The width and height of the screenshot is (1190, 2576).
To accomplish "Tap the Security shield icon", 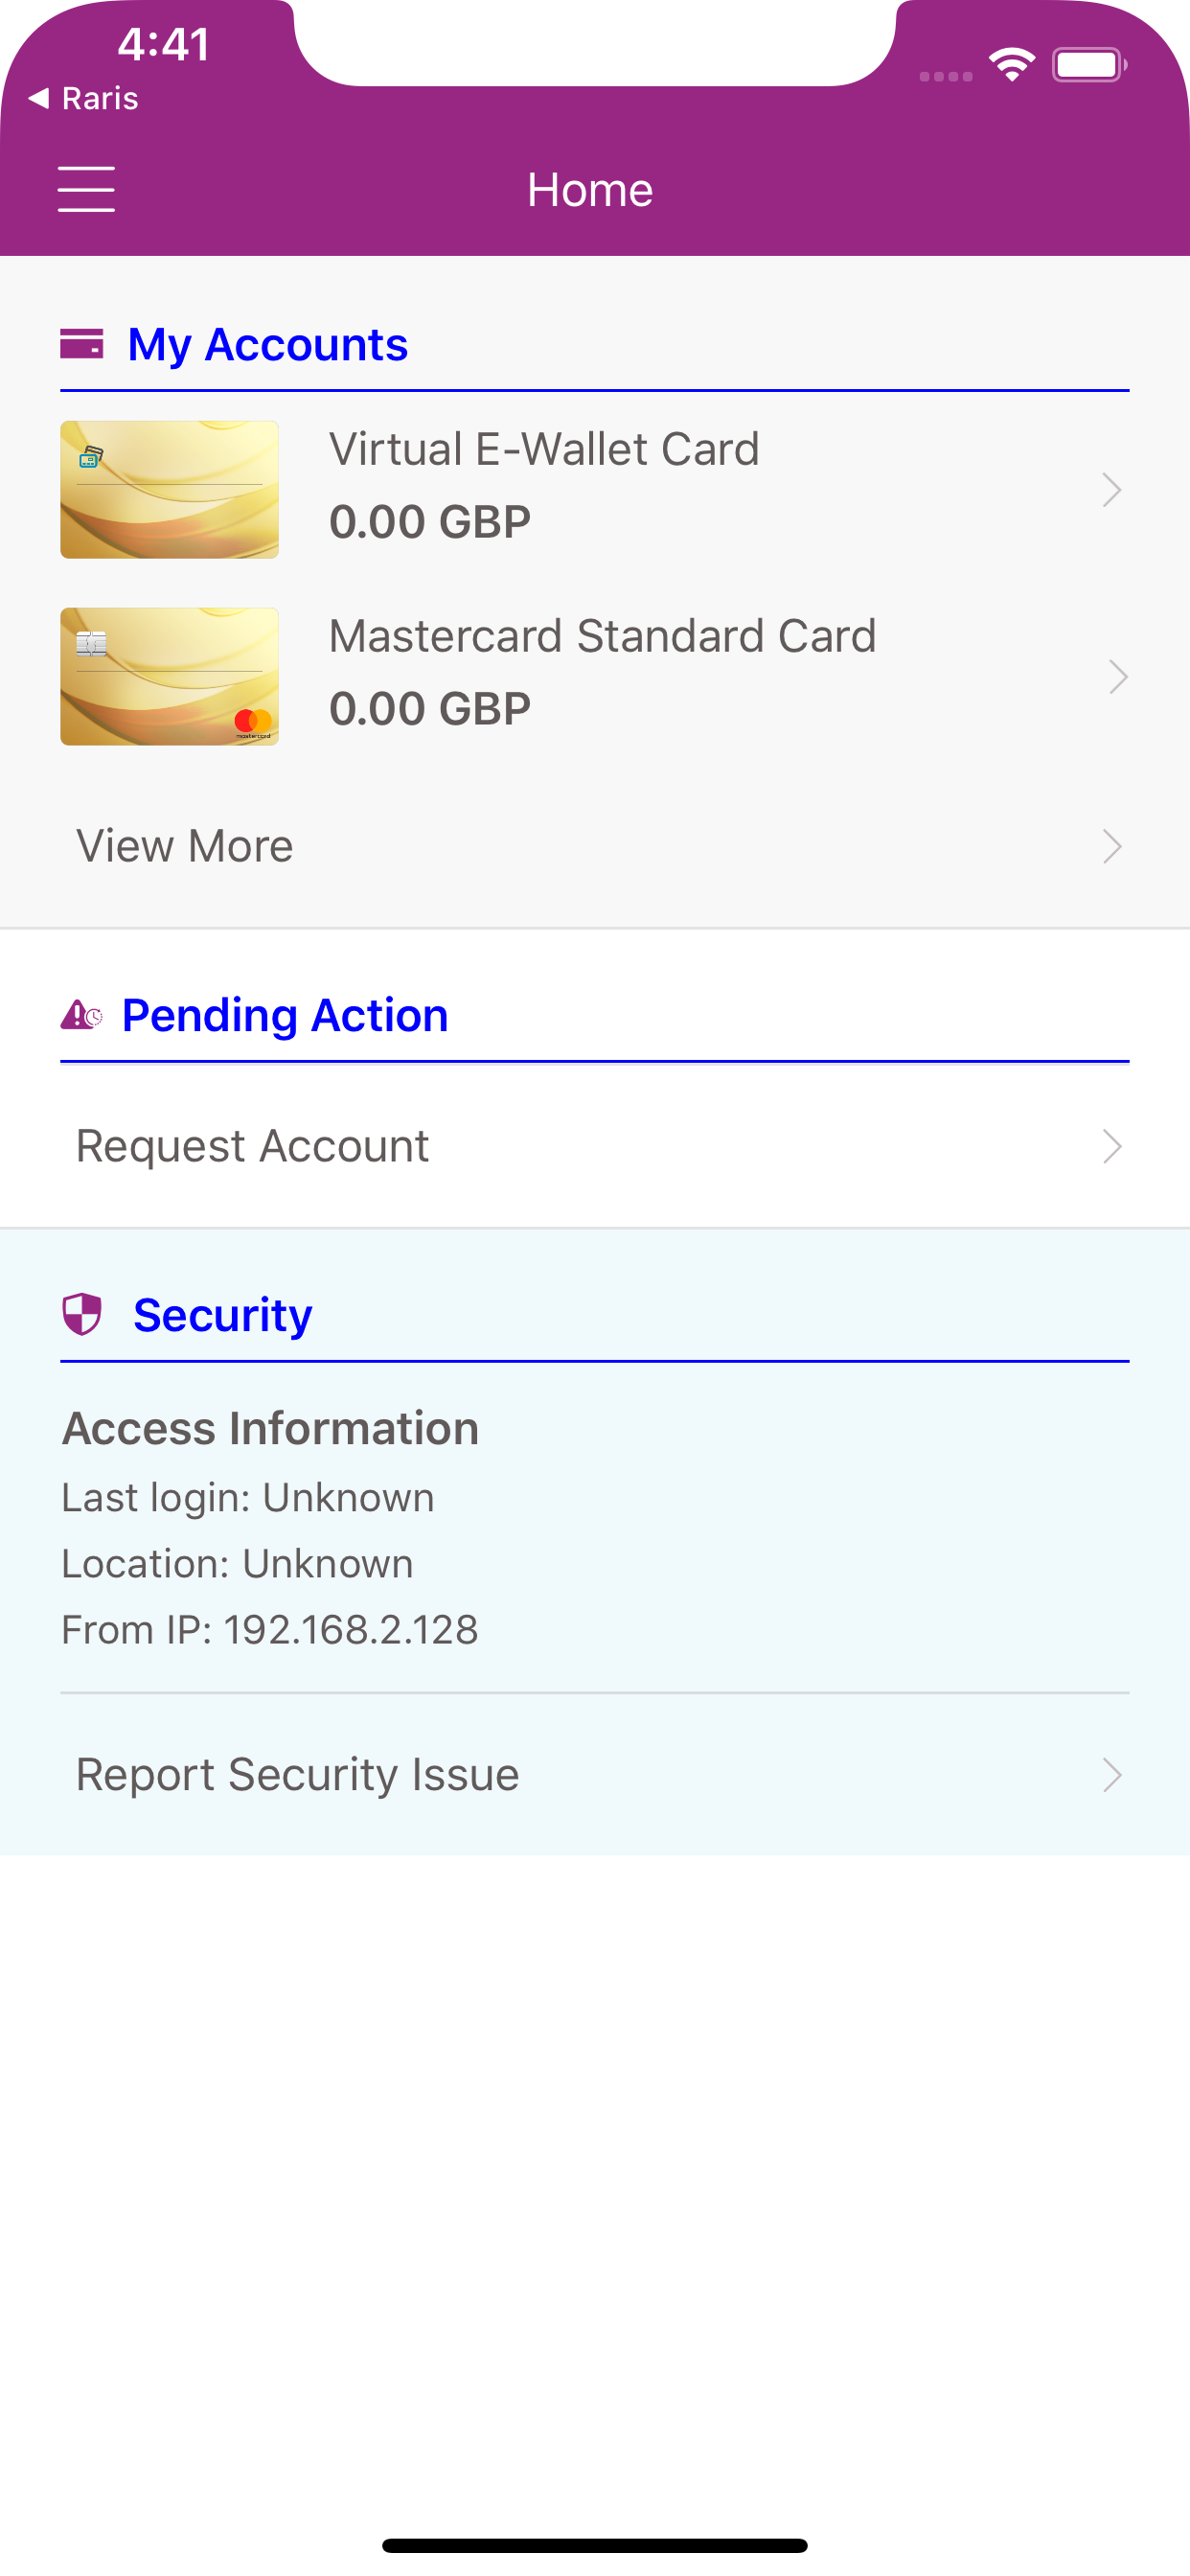I will coord(82,1314).
